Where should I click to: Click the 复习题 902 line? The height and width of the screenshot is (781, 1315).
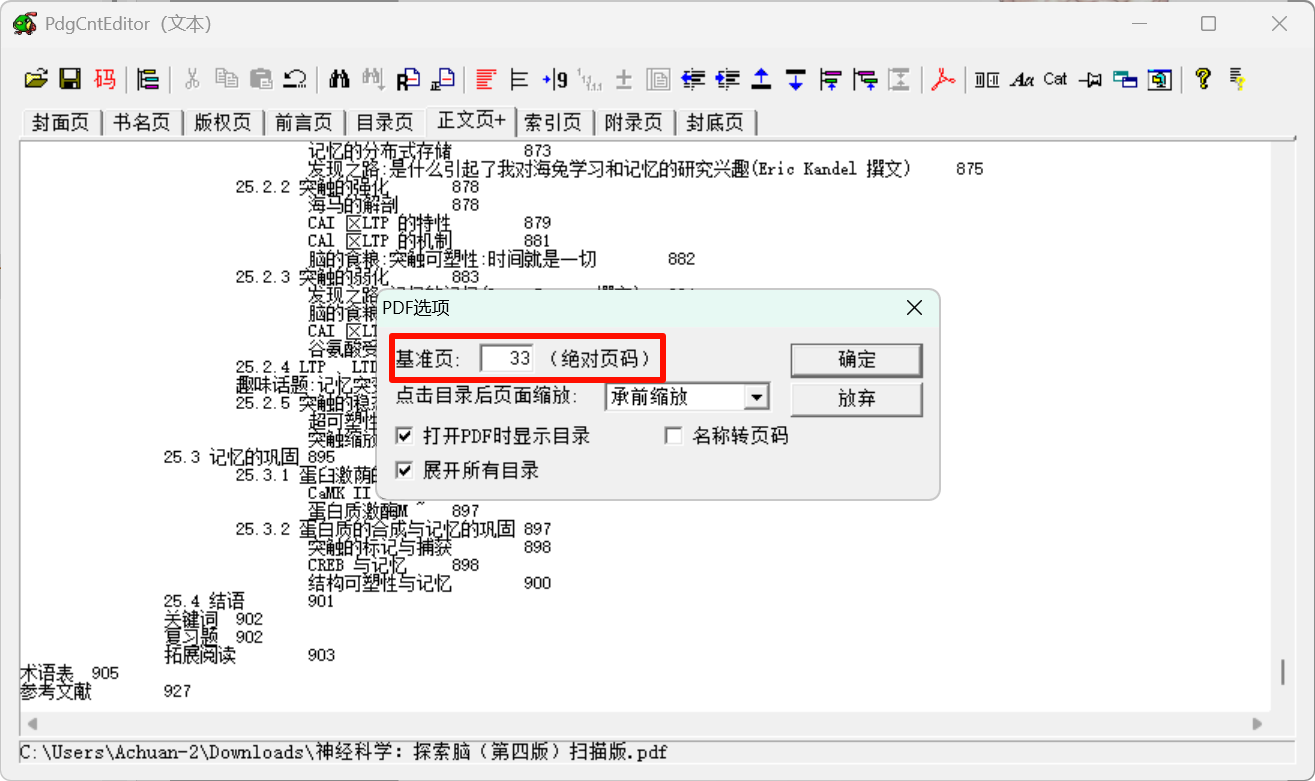coord(214,637)
